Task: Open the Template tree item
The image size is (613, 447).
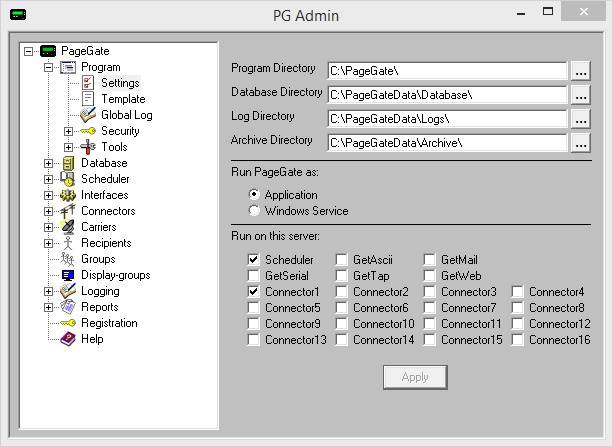Action: click(x=123, y=99)
